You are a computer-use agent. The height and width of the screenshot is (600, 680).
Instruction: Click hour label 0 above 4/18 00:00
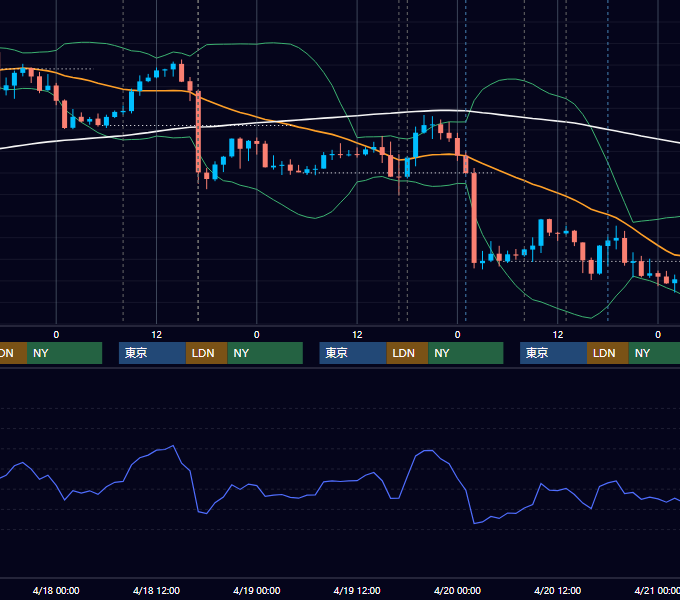click(56, 335)
